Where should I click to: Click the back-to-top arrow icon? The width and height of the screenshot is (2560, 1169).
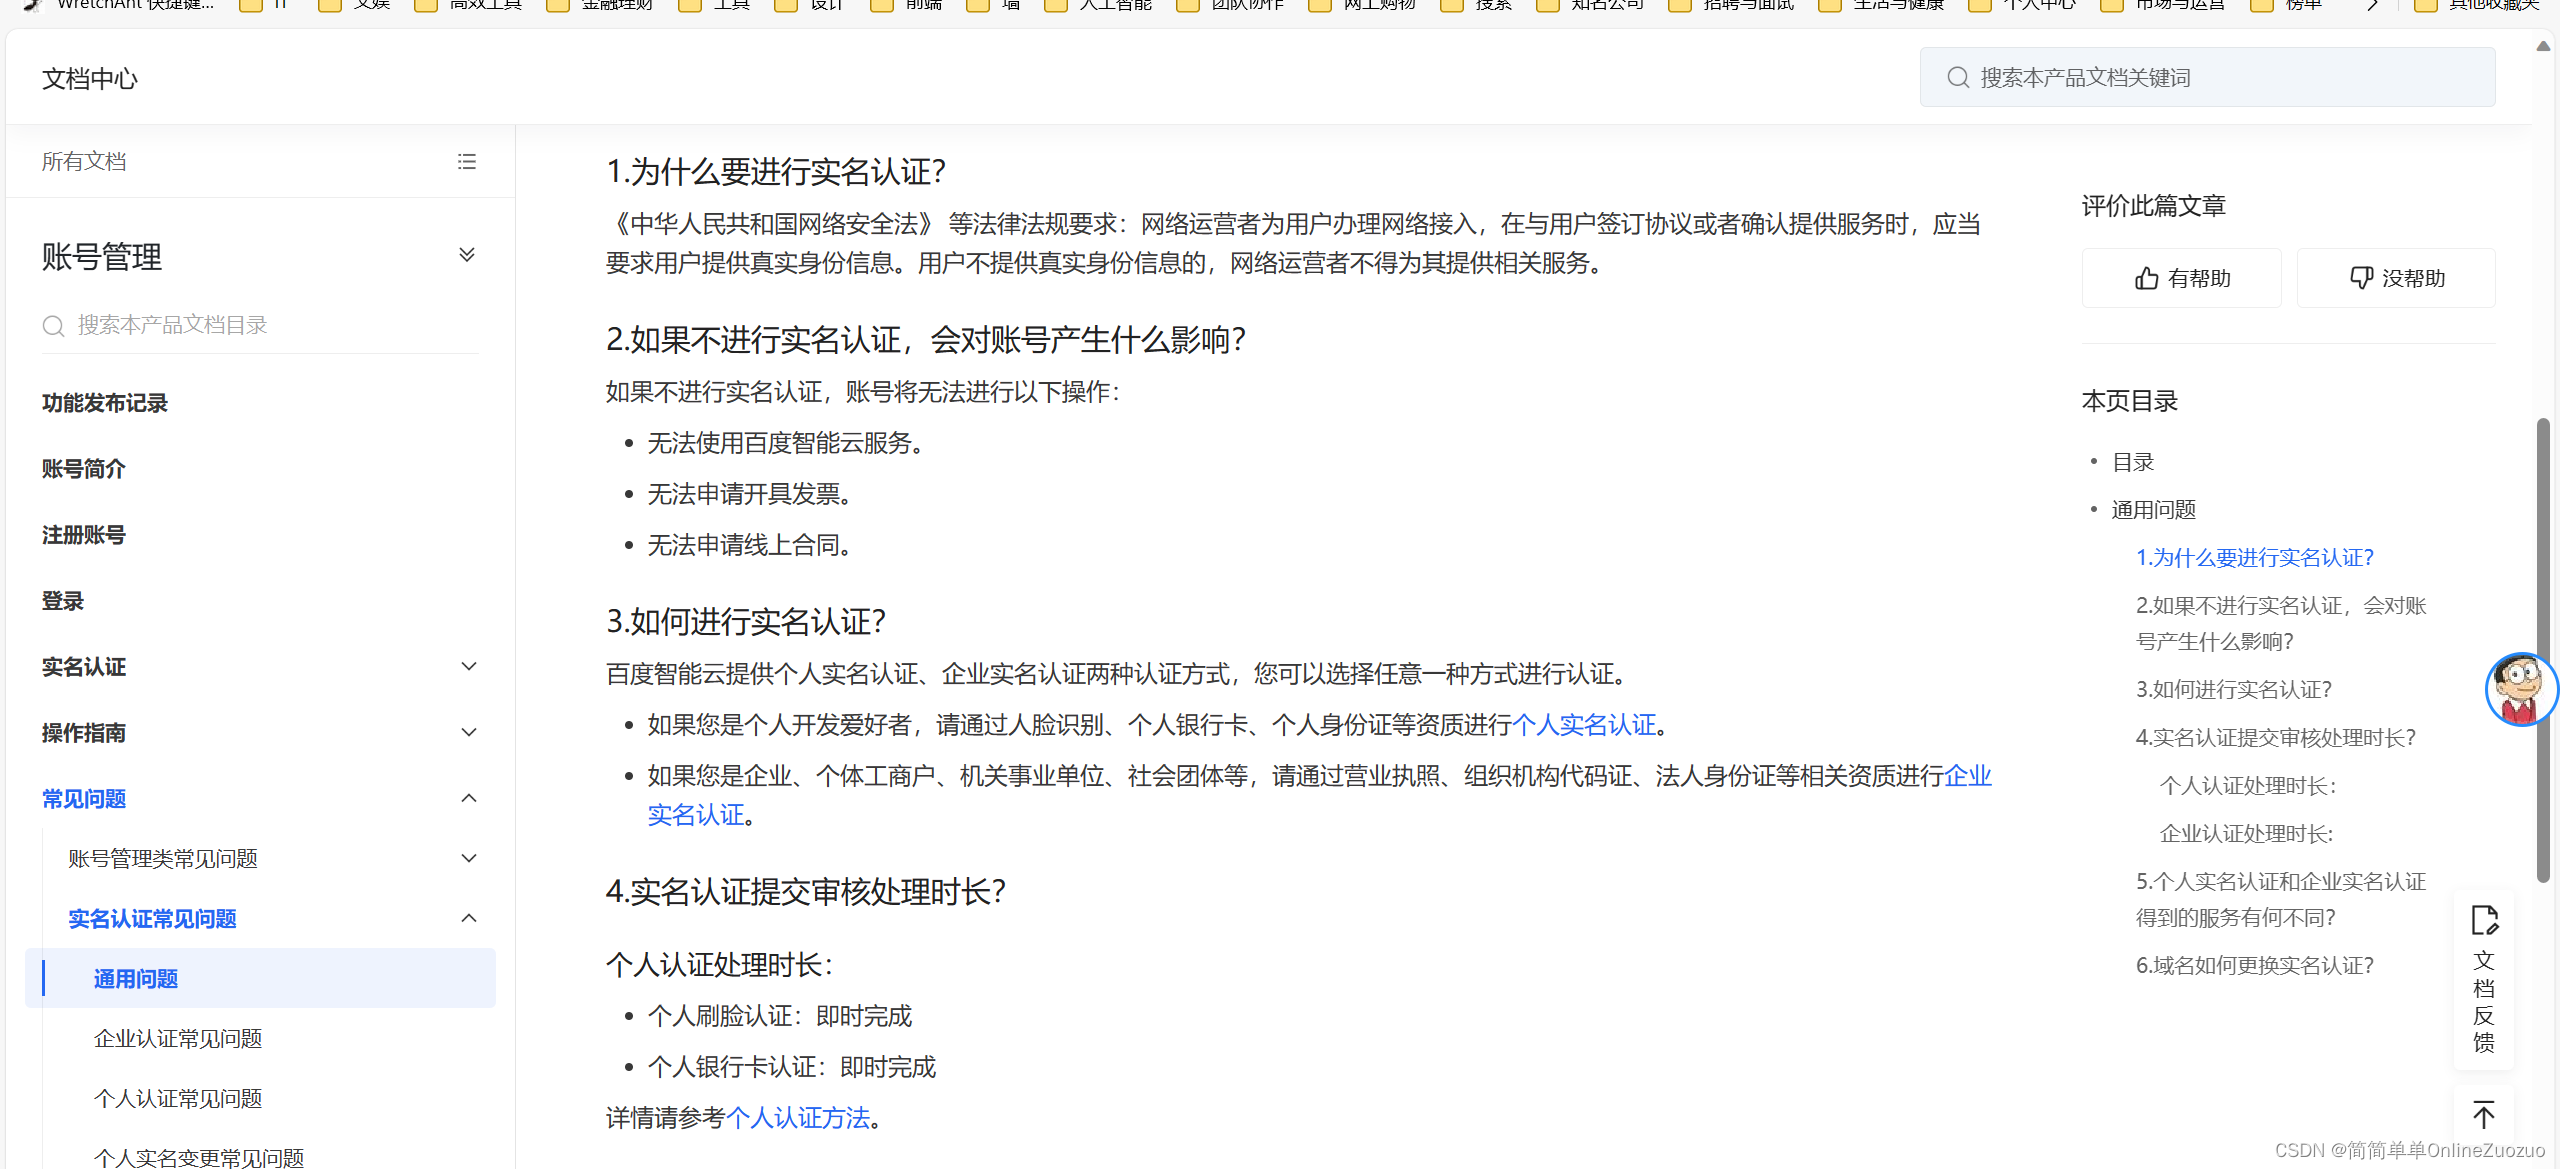click(x=2484, y=1114)
